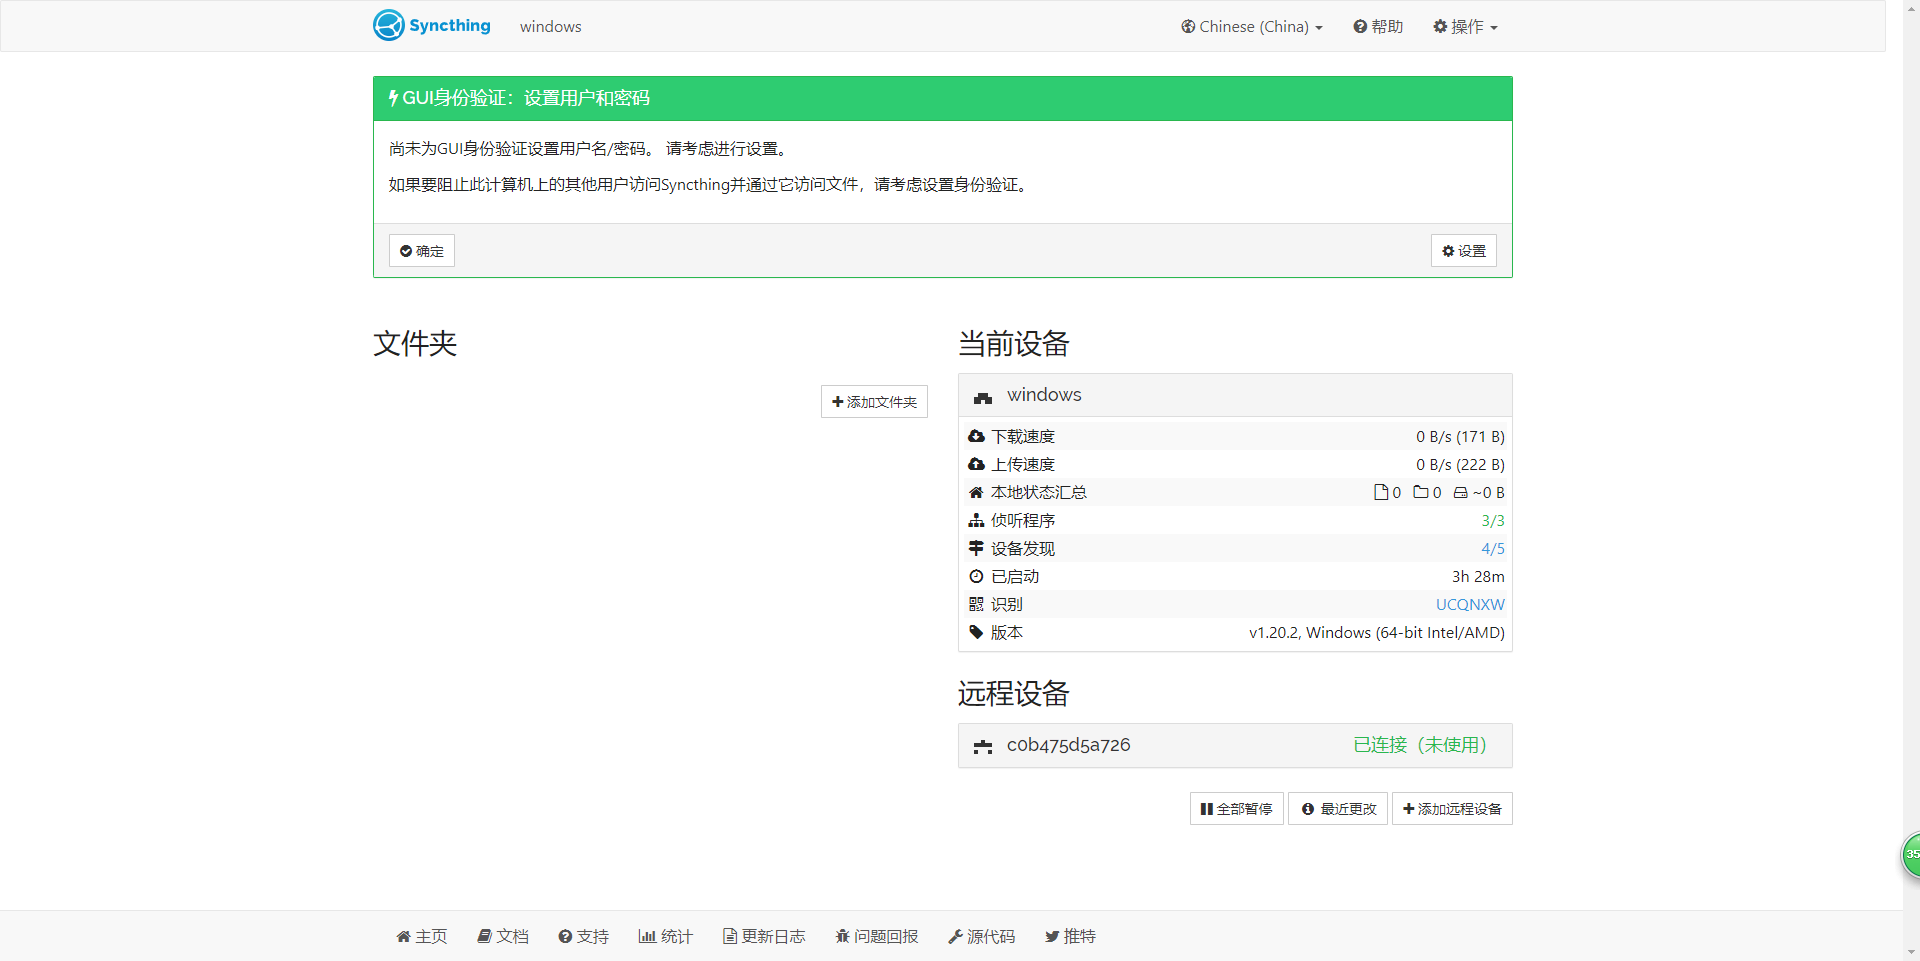Click 添加远程设备 add remote device button
Viewport: 1920px width, 961px height.
(1452, 809)
